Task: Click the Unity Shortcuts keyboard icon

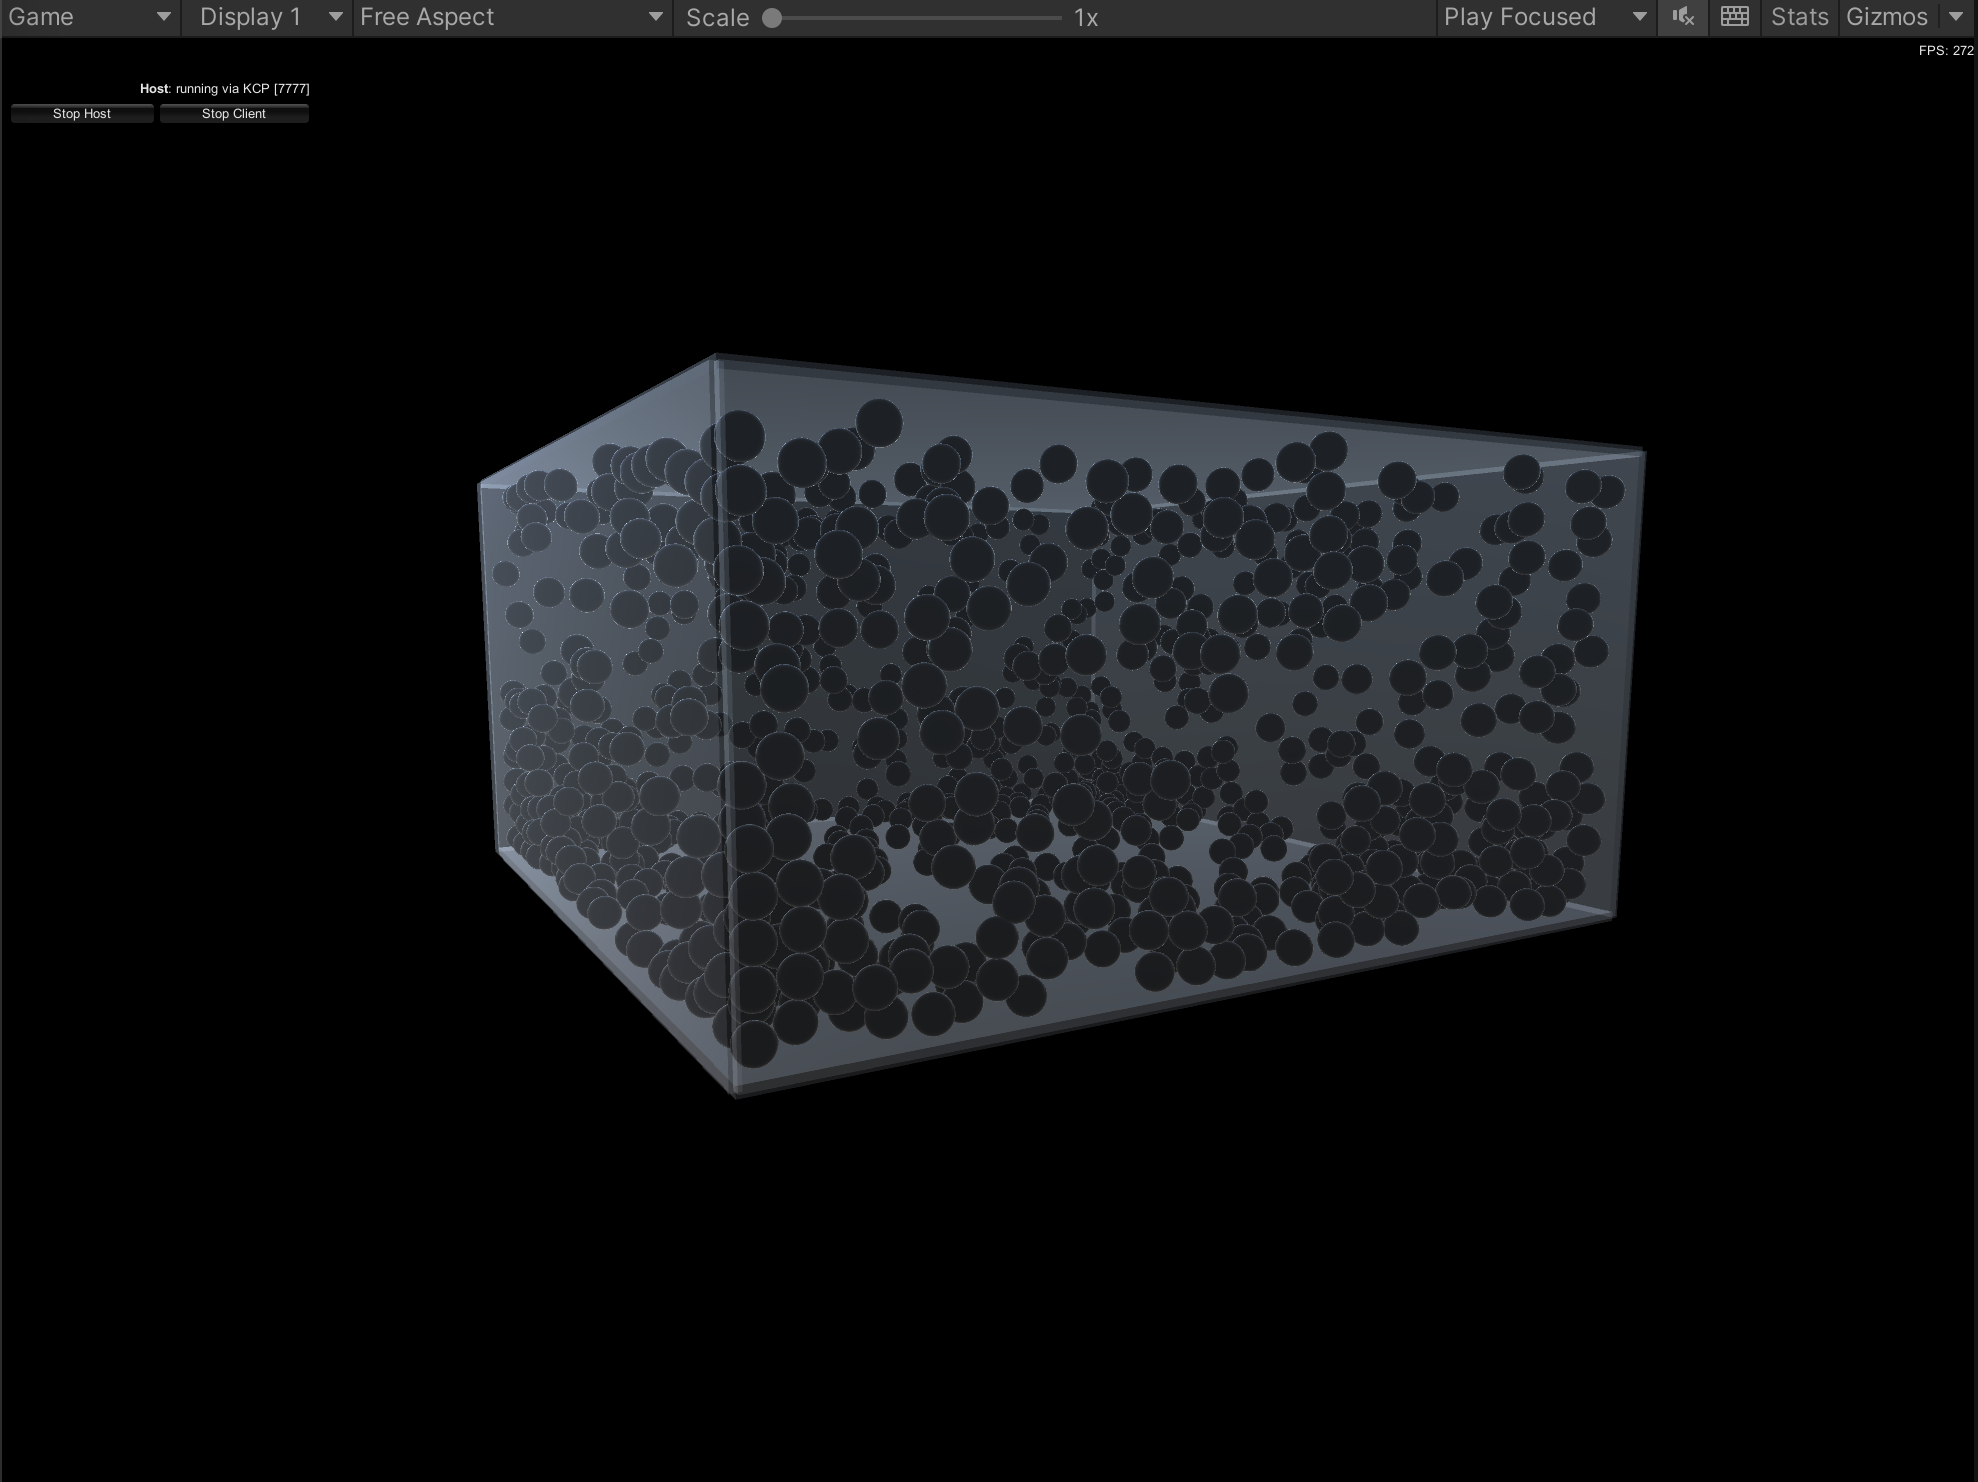Action: coord(1735,17)
